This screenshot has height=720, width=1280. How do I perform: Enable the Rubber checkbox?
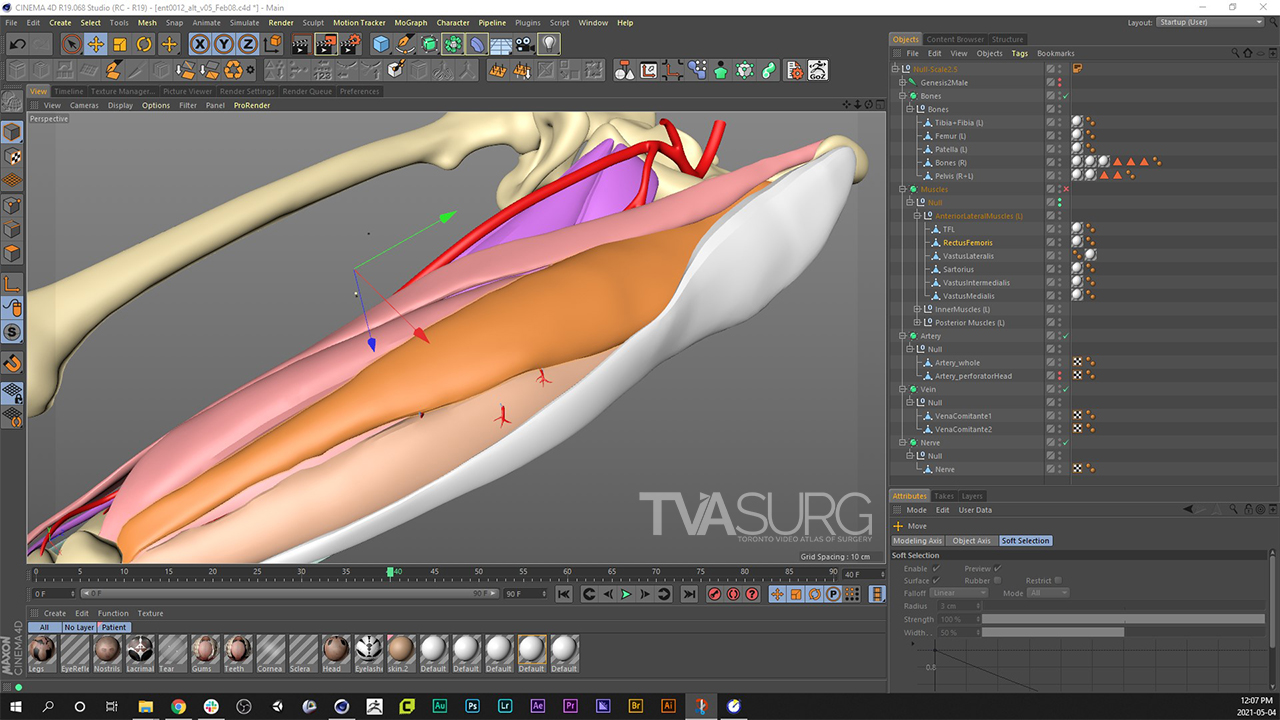point(997,580)
